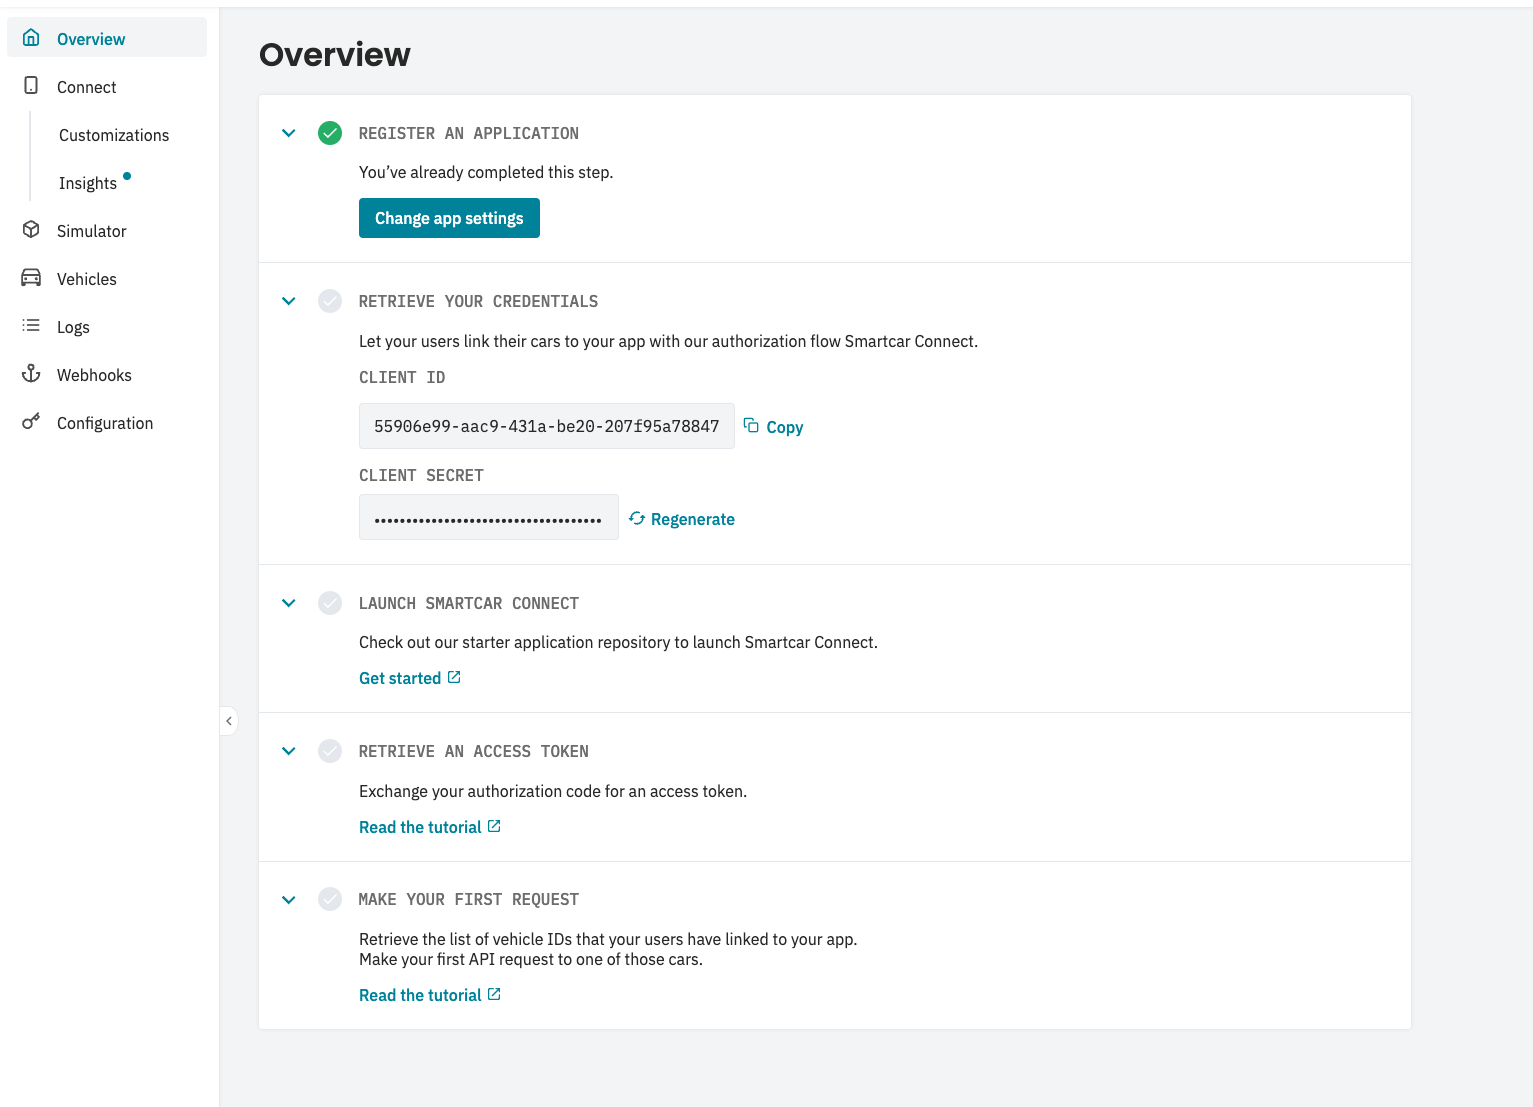The width and height of the screenshot is (1533, 1107).
Task: Toggle step status for Retrieve Your Credentials
Action: 330,301
